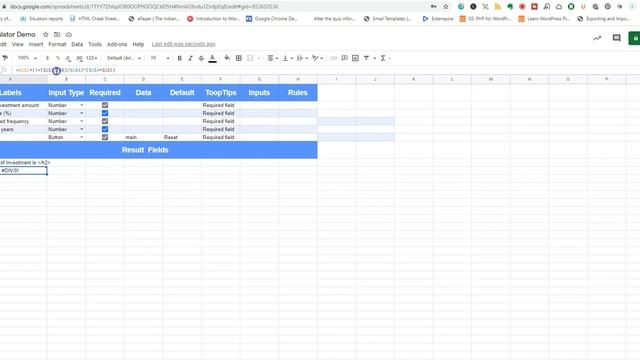This screenshot has height=360, width=640.
Task: Uncheck Required for investment amount row
Action: pos(105,105)
